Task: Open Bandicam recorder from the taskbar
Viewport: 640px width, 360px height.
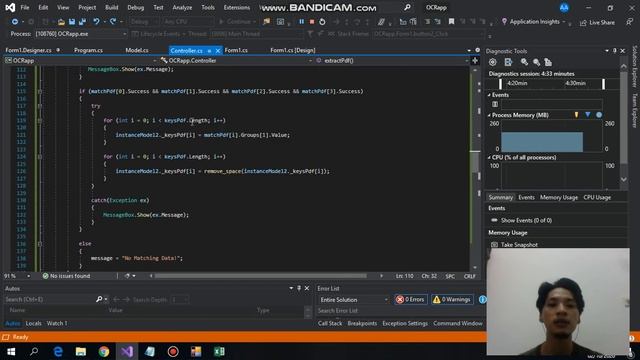Action: coord(173,351)
